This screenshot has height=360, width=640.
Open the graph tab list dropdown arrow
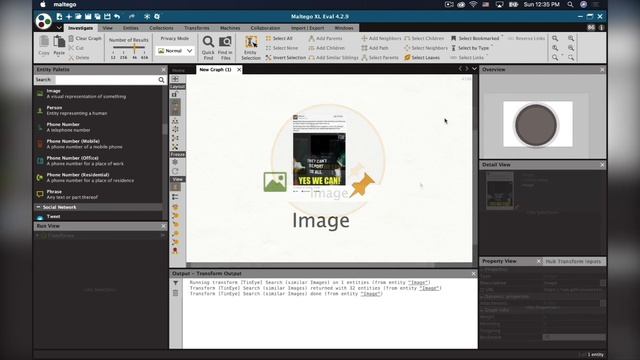click(474, 69)
